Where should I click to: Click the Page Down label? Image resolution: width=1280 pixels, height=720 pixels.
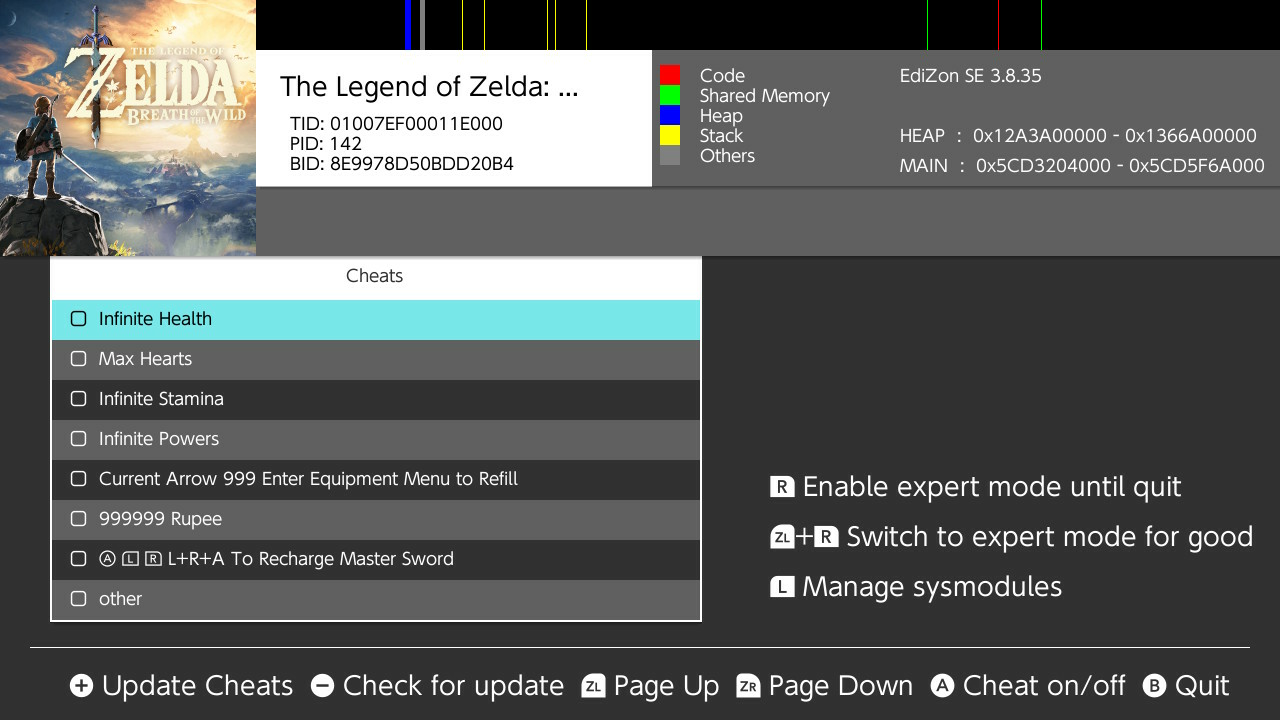(841, 686)
